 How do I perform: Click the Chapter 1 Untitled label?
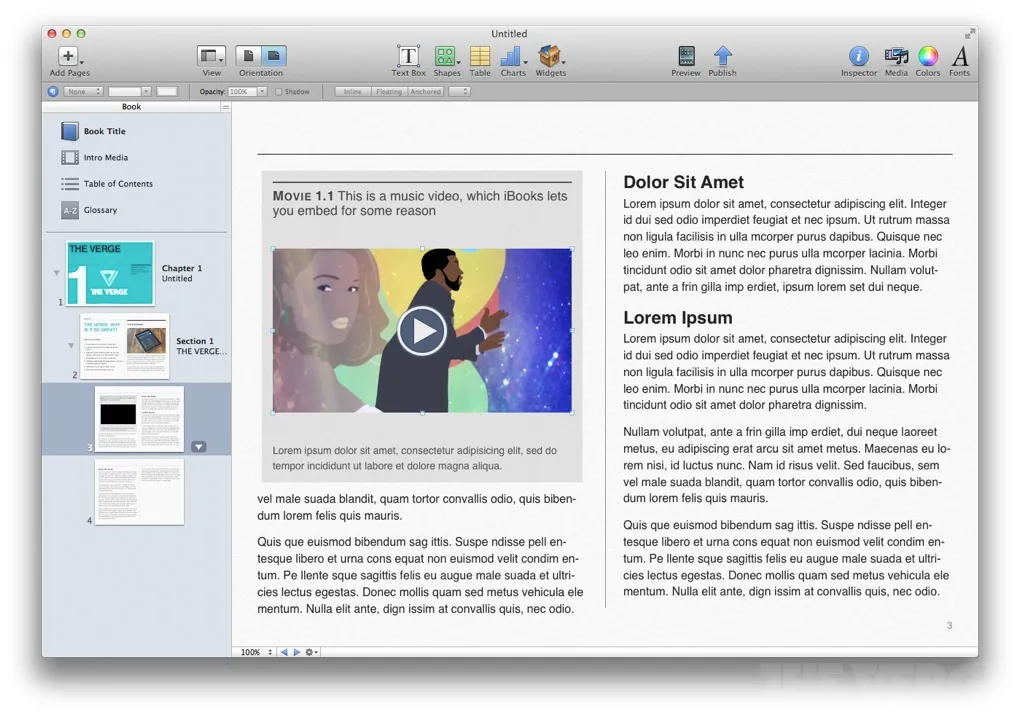pyautogui.click(x=181, y=273)
